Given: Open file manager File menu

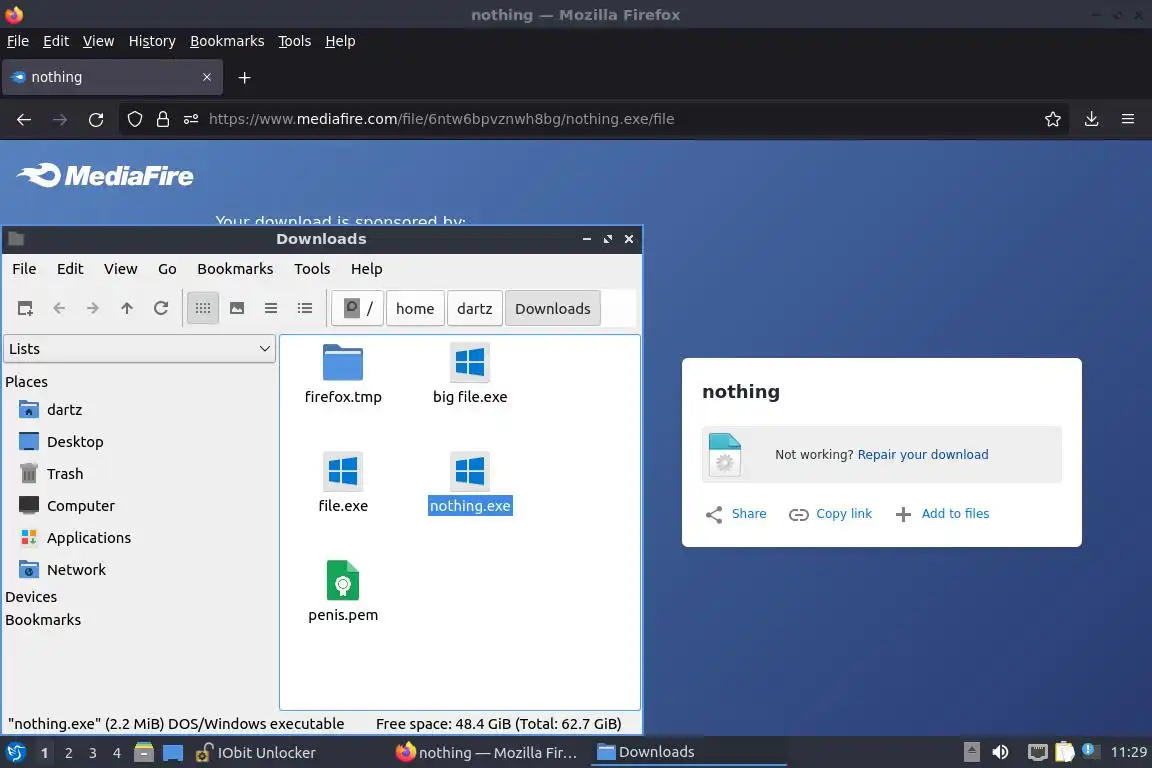Looking at the screenshot, I should tap(24, 269).
